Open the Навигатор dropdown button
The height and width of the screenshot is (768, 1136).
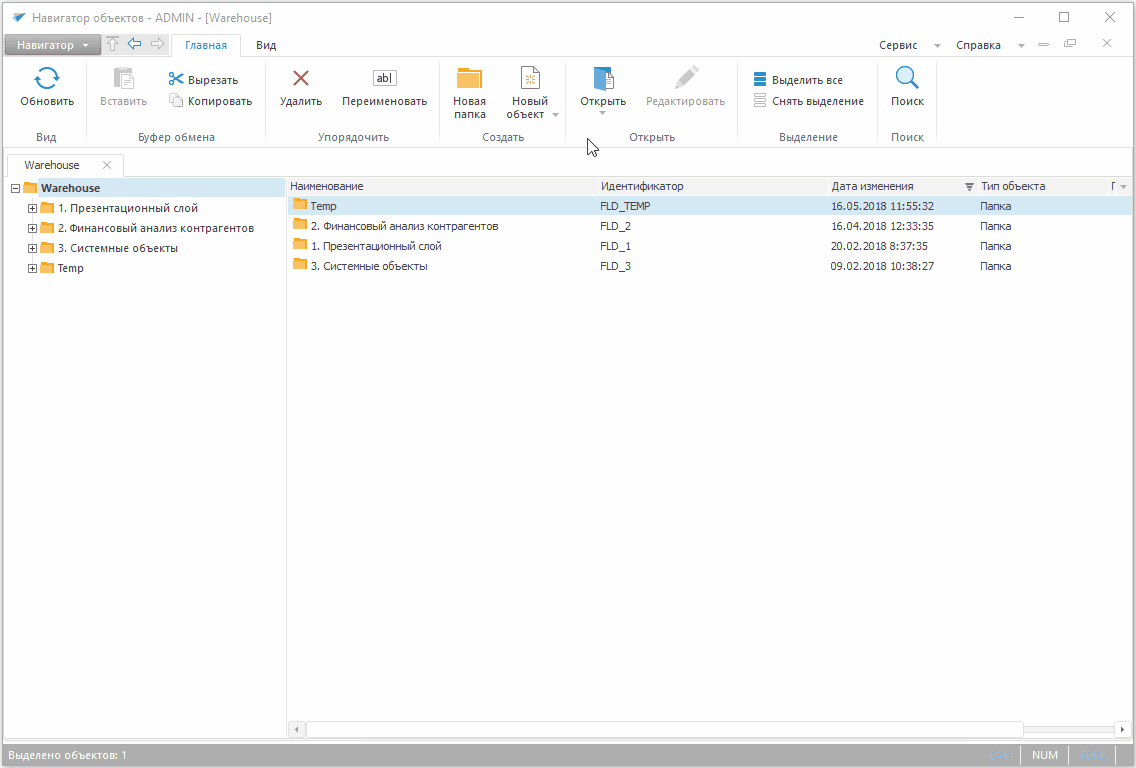[x=51, y=45]
